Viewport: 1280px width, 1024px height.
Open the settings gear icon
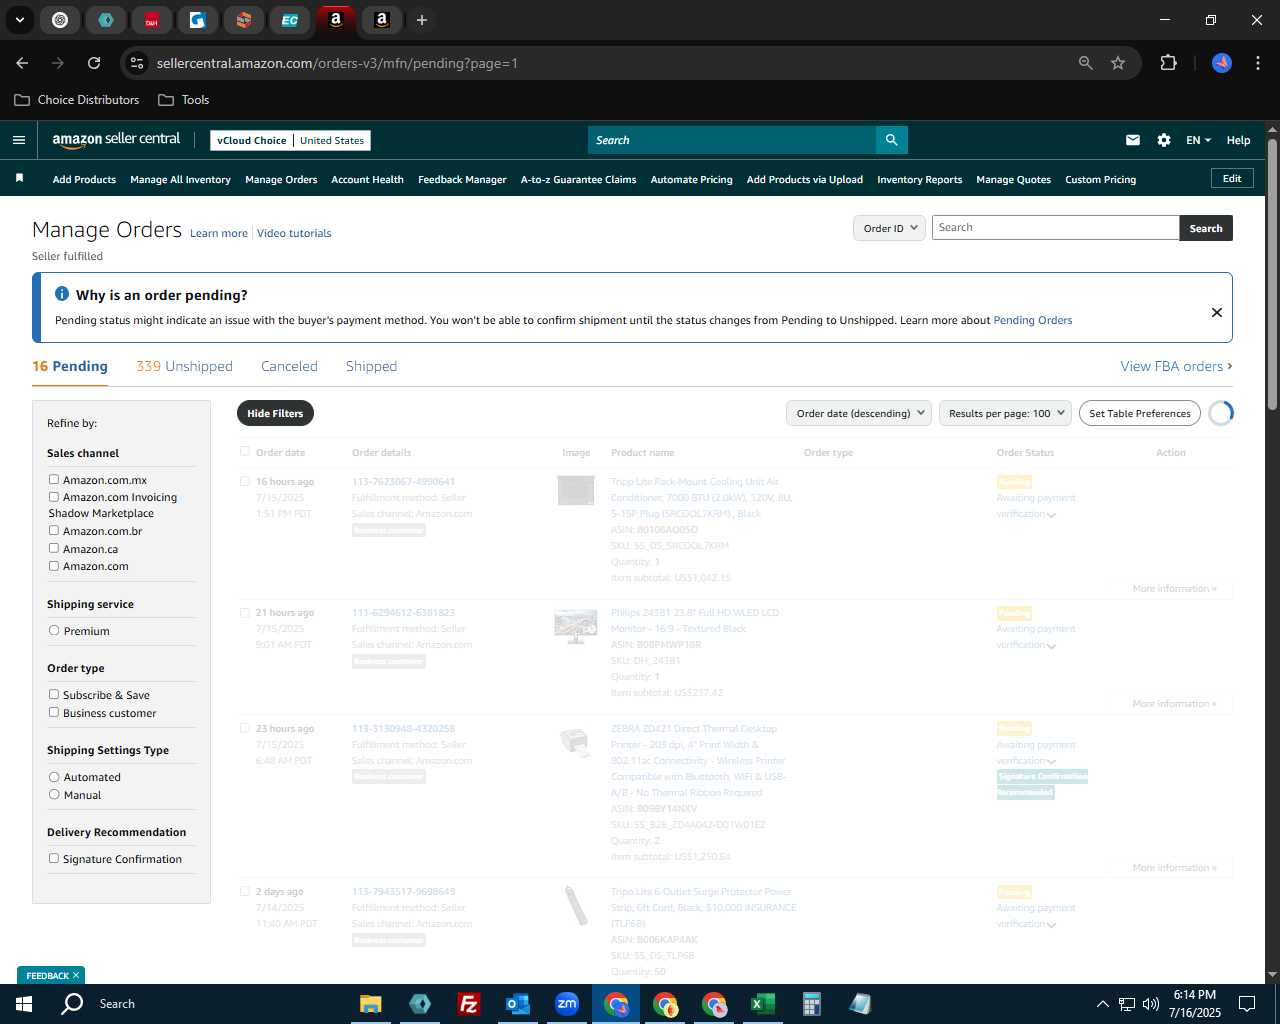[1164, 140]
